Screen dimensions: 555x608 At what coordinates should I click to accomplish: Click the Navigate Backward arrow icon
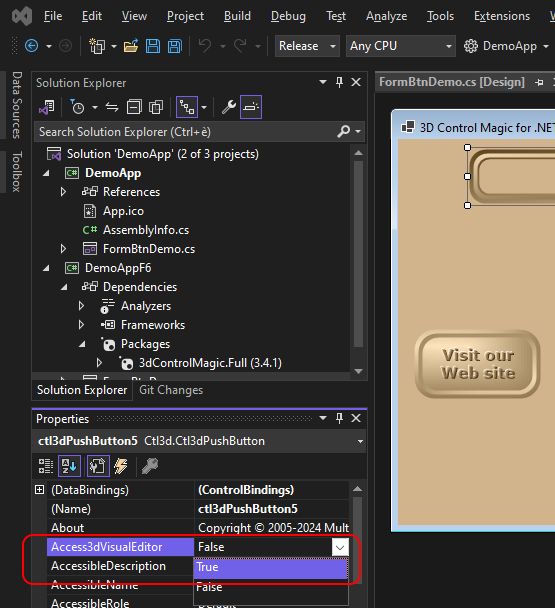(x=31, y=46)
